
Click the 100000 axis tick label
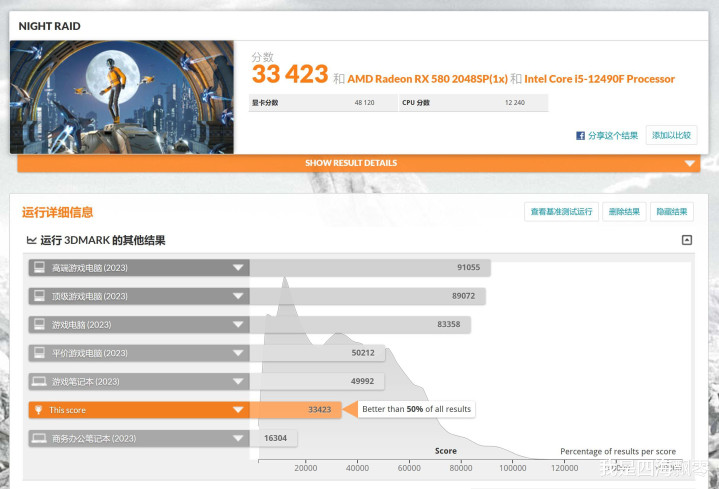pos(513,468)
